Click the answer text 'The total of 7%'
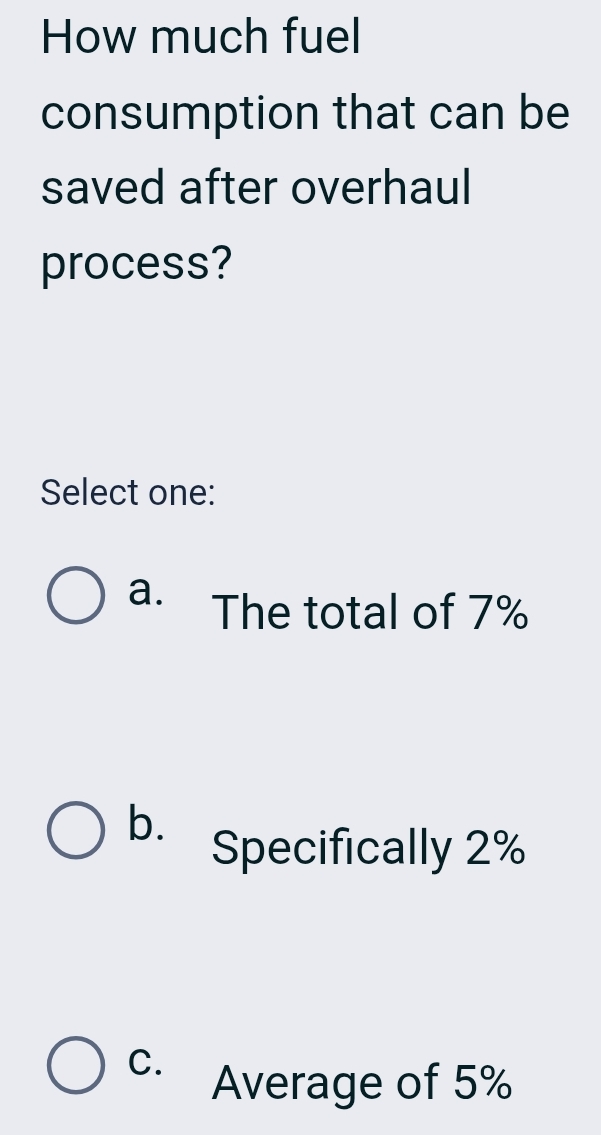 point(370,612)
